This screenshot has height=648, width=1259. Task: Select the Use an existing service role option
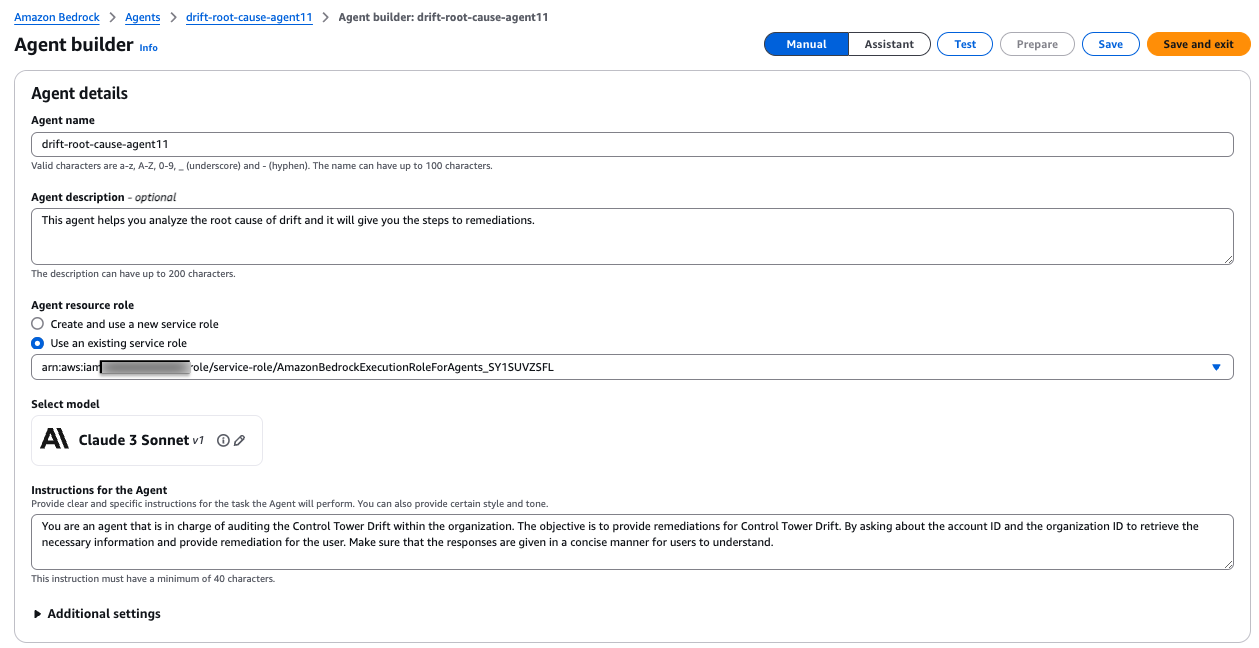coord(37,343)
